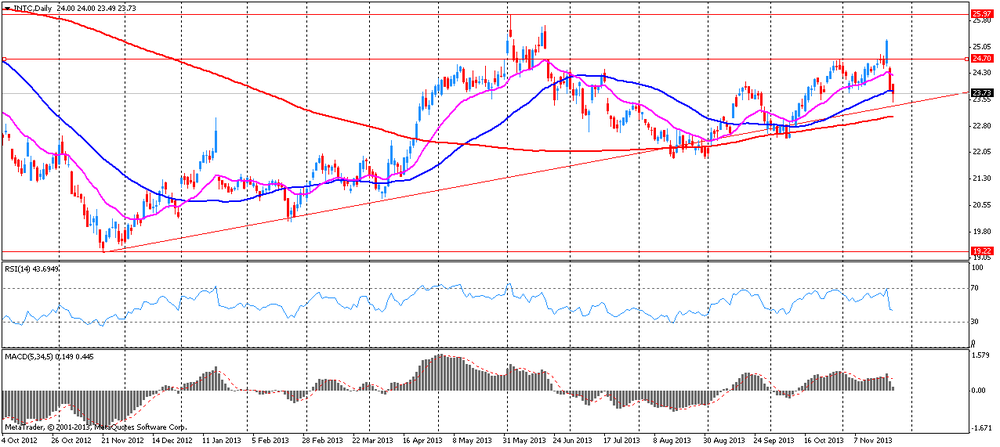This screenshot has width=1000, height=447.
Task: Select the 19.80 price axis label
Action: [x=980, y=231]
